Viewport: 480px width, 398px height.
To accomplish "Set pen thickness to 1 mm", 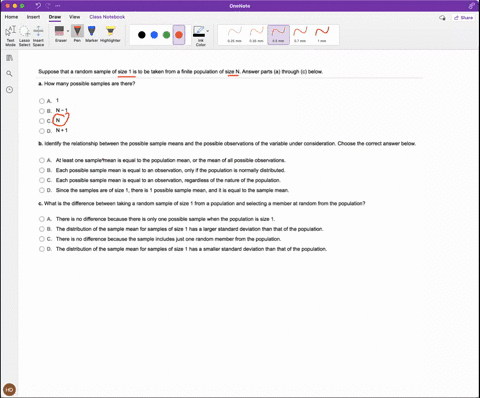I will point(322,35).
